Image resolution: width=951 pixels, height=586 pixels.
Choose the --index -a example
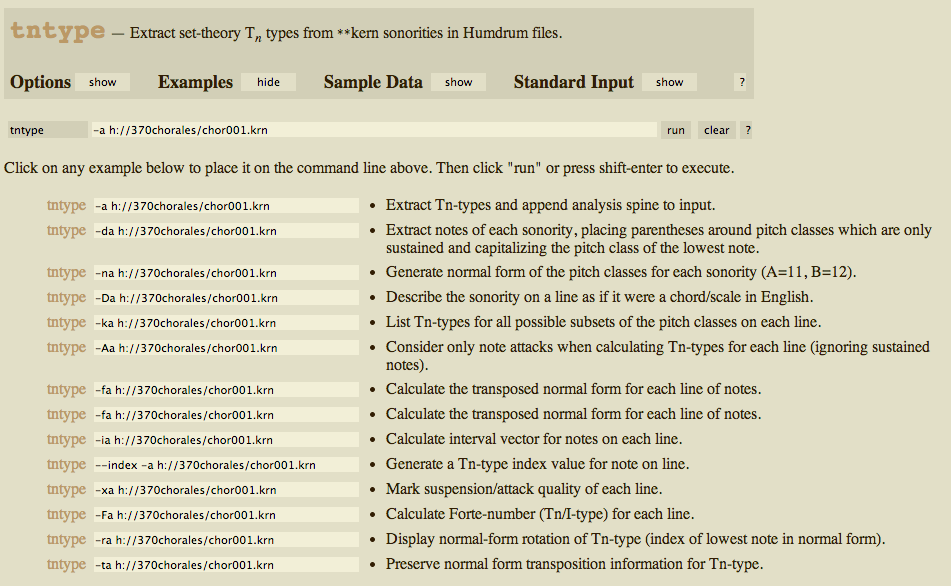225,465
